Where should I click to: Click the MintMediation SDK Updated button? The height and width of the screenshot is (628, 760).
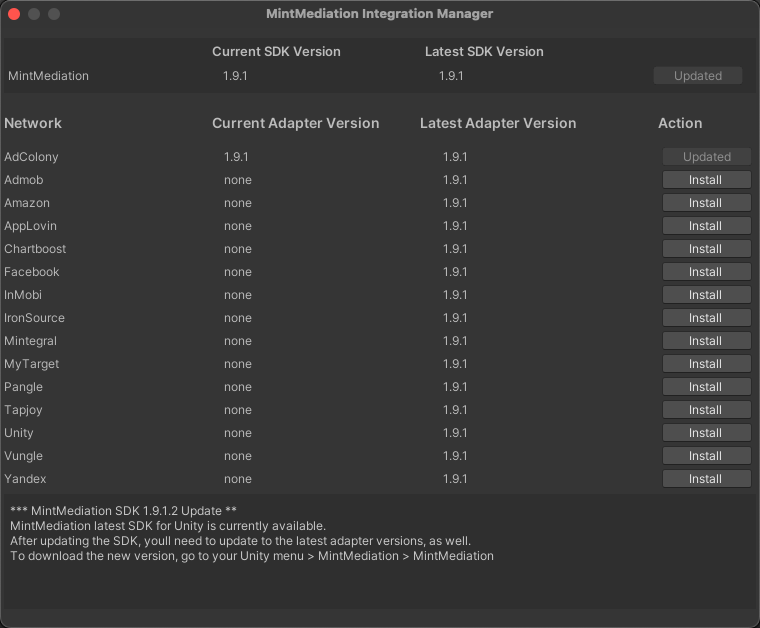click(697, 76)
